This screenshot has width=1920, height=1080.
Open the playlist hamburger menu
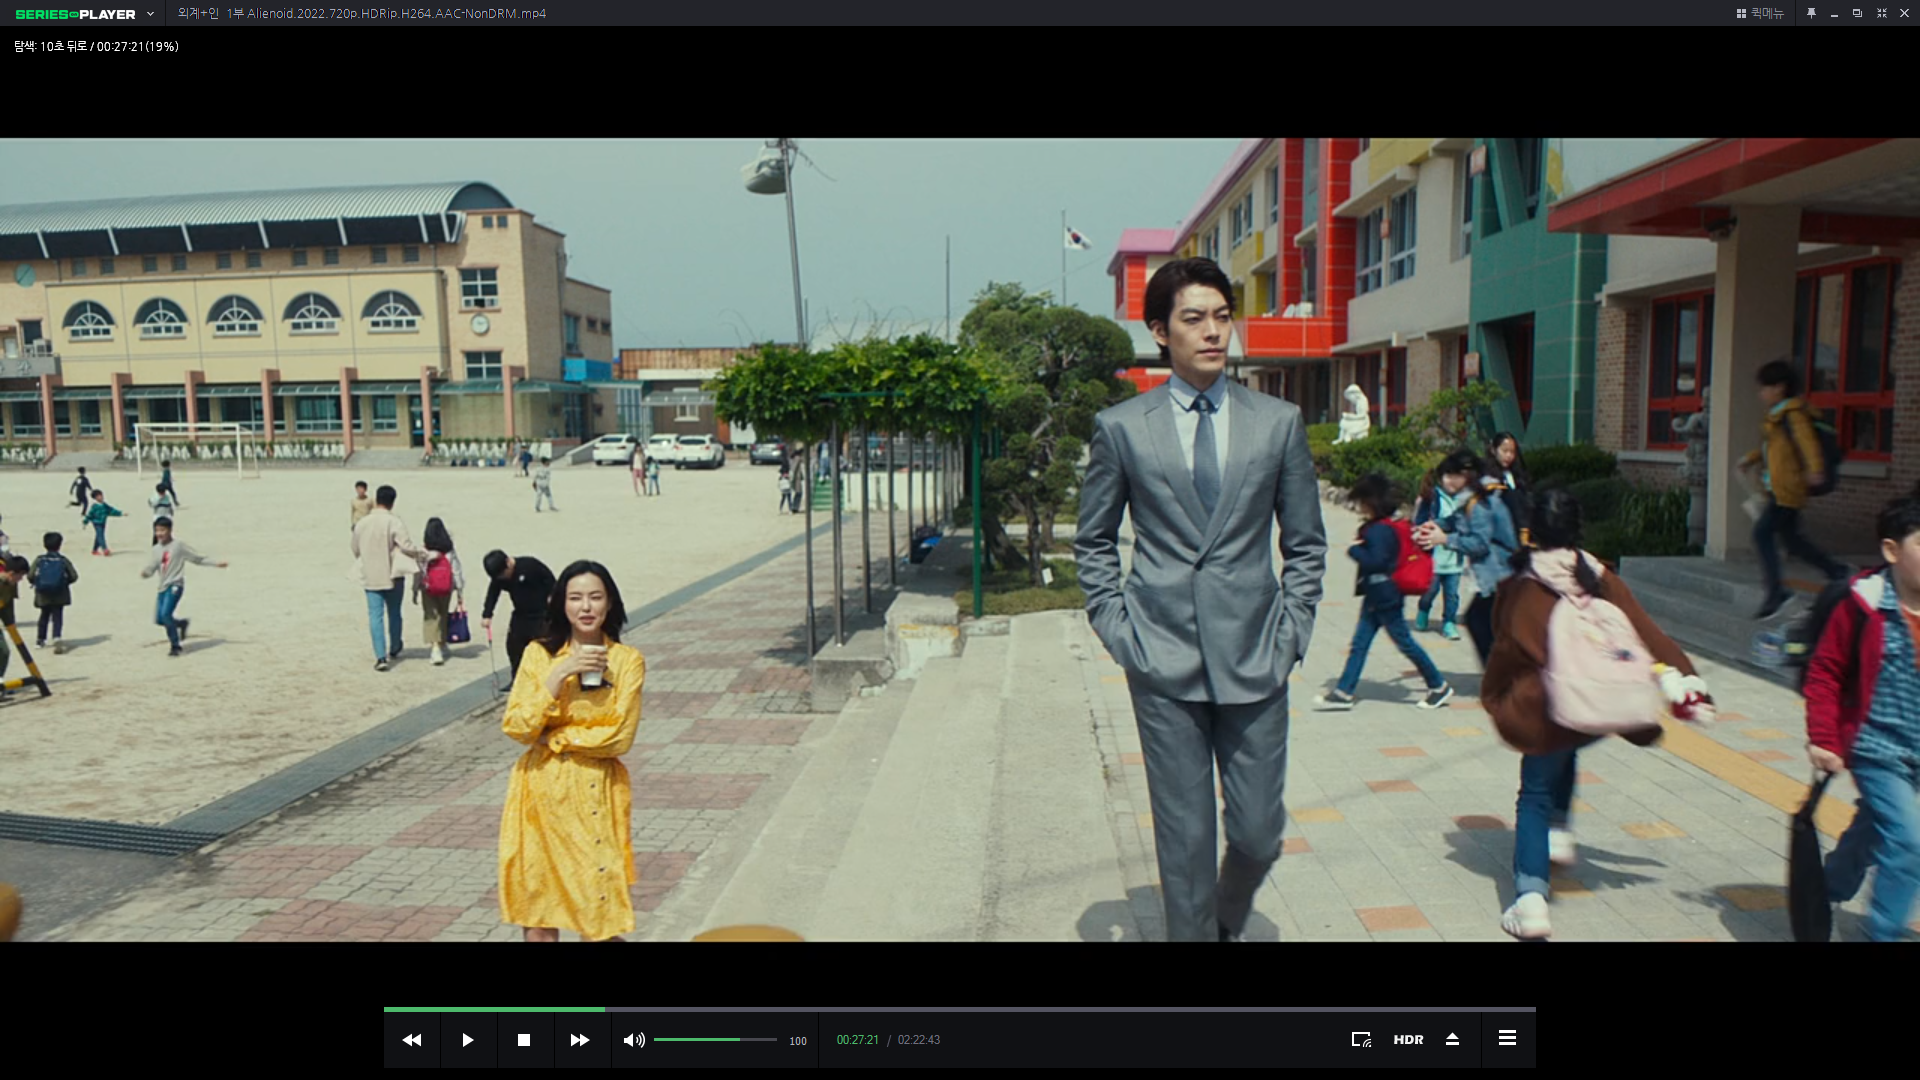tap(1507, 1038)
